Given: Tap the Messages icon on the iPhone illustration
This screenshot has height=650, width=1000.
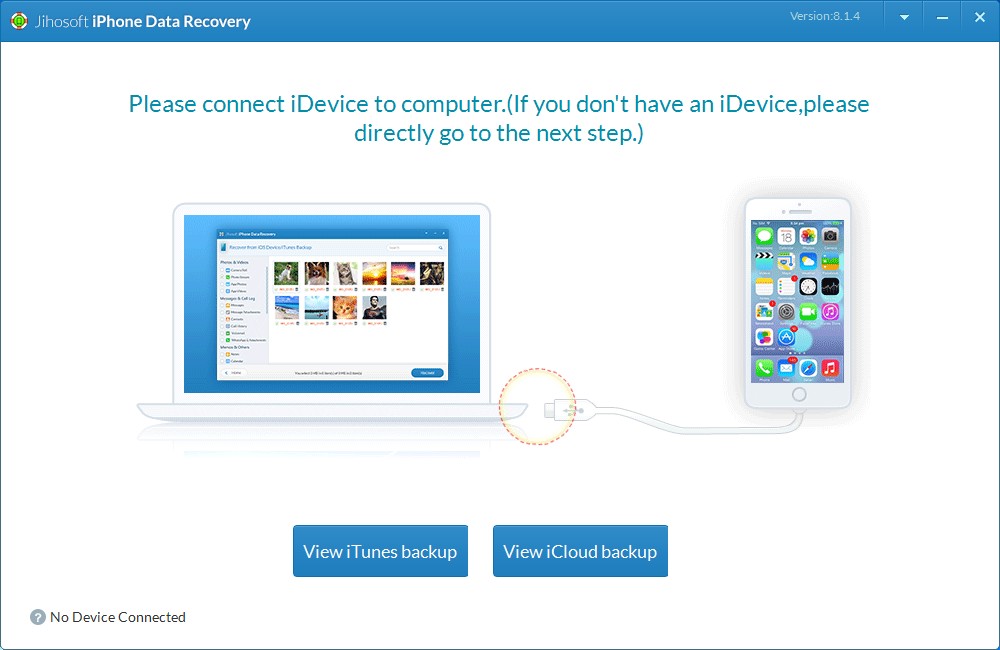Looking at the screenshot, I should (x=763, y=236).
